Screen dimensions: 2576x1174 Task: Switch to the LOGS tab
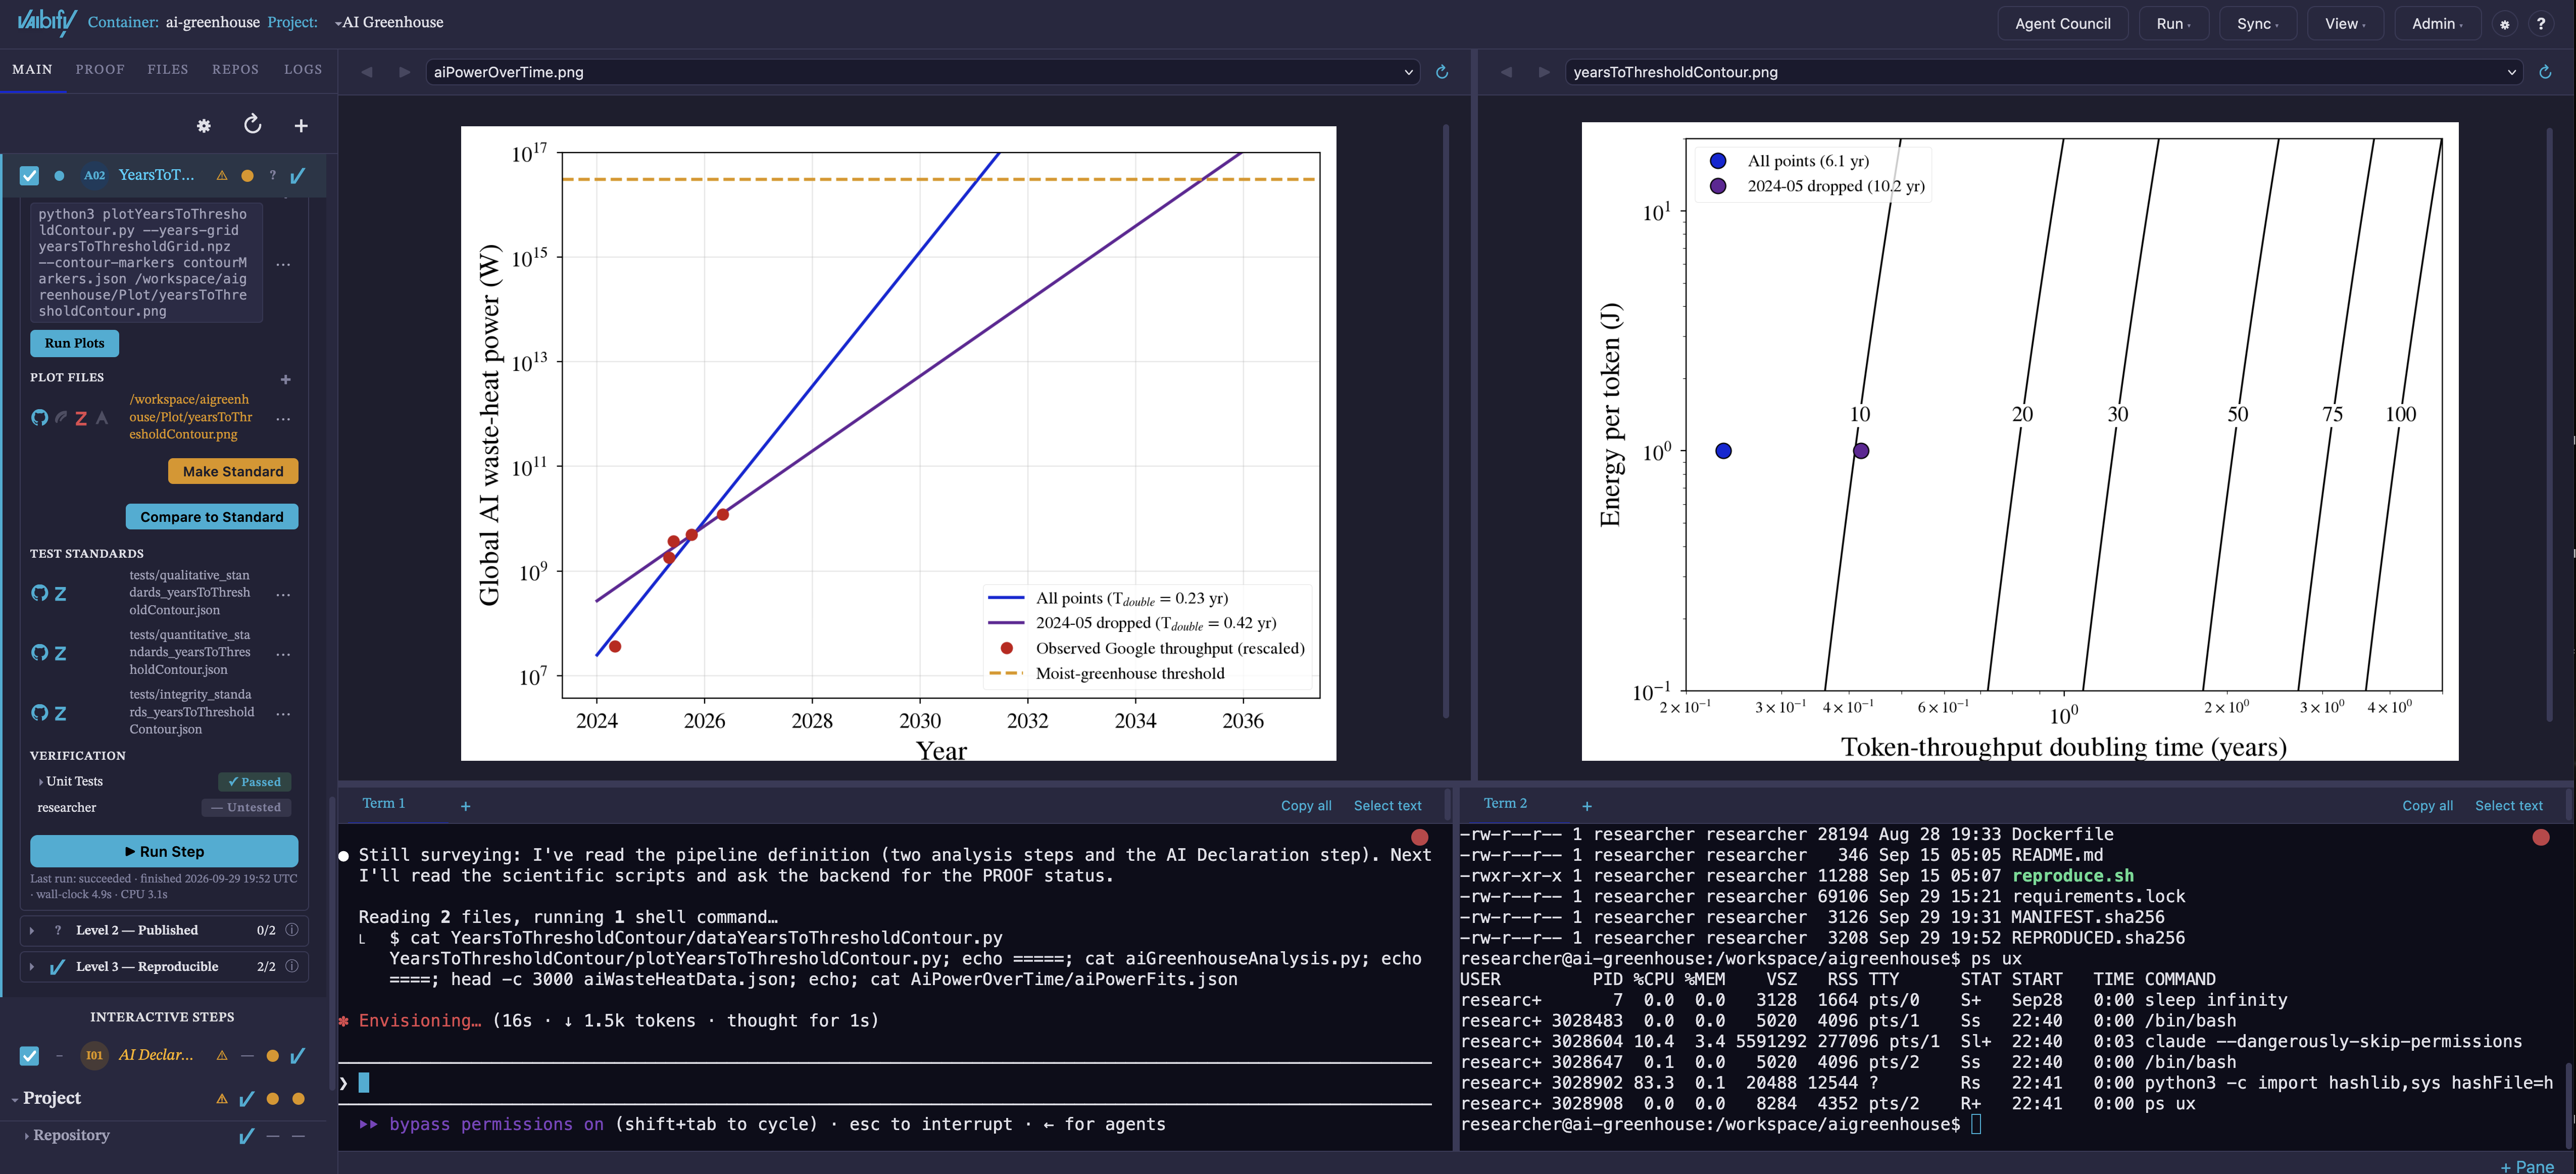[x=303, y=69]
